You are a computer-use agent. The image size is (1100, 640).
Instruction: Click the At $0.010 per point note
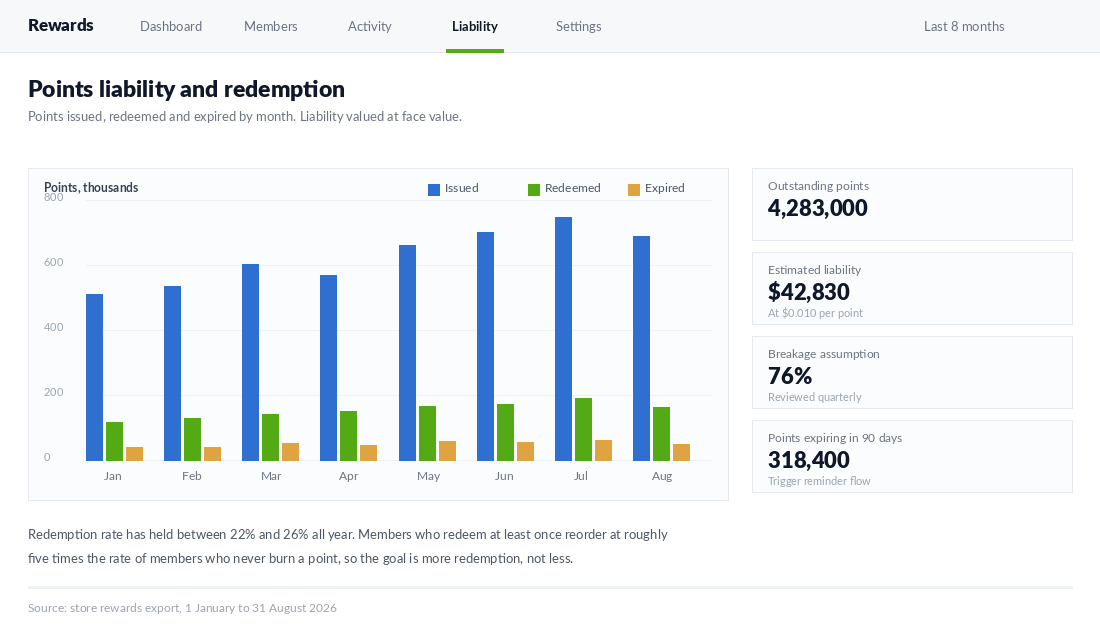coord(815,313)
